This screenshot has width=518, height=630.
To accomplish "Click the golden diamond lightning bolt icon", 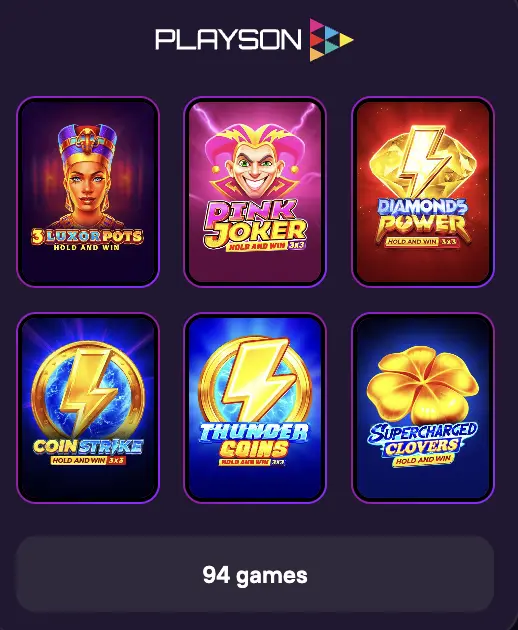I will coord(423,163).
